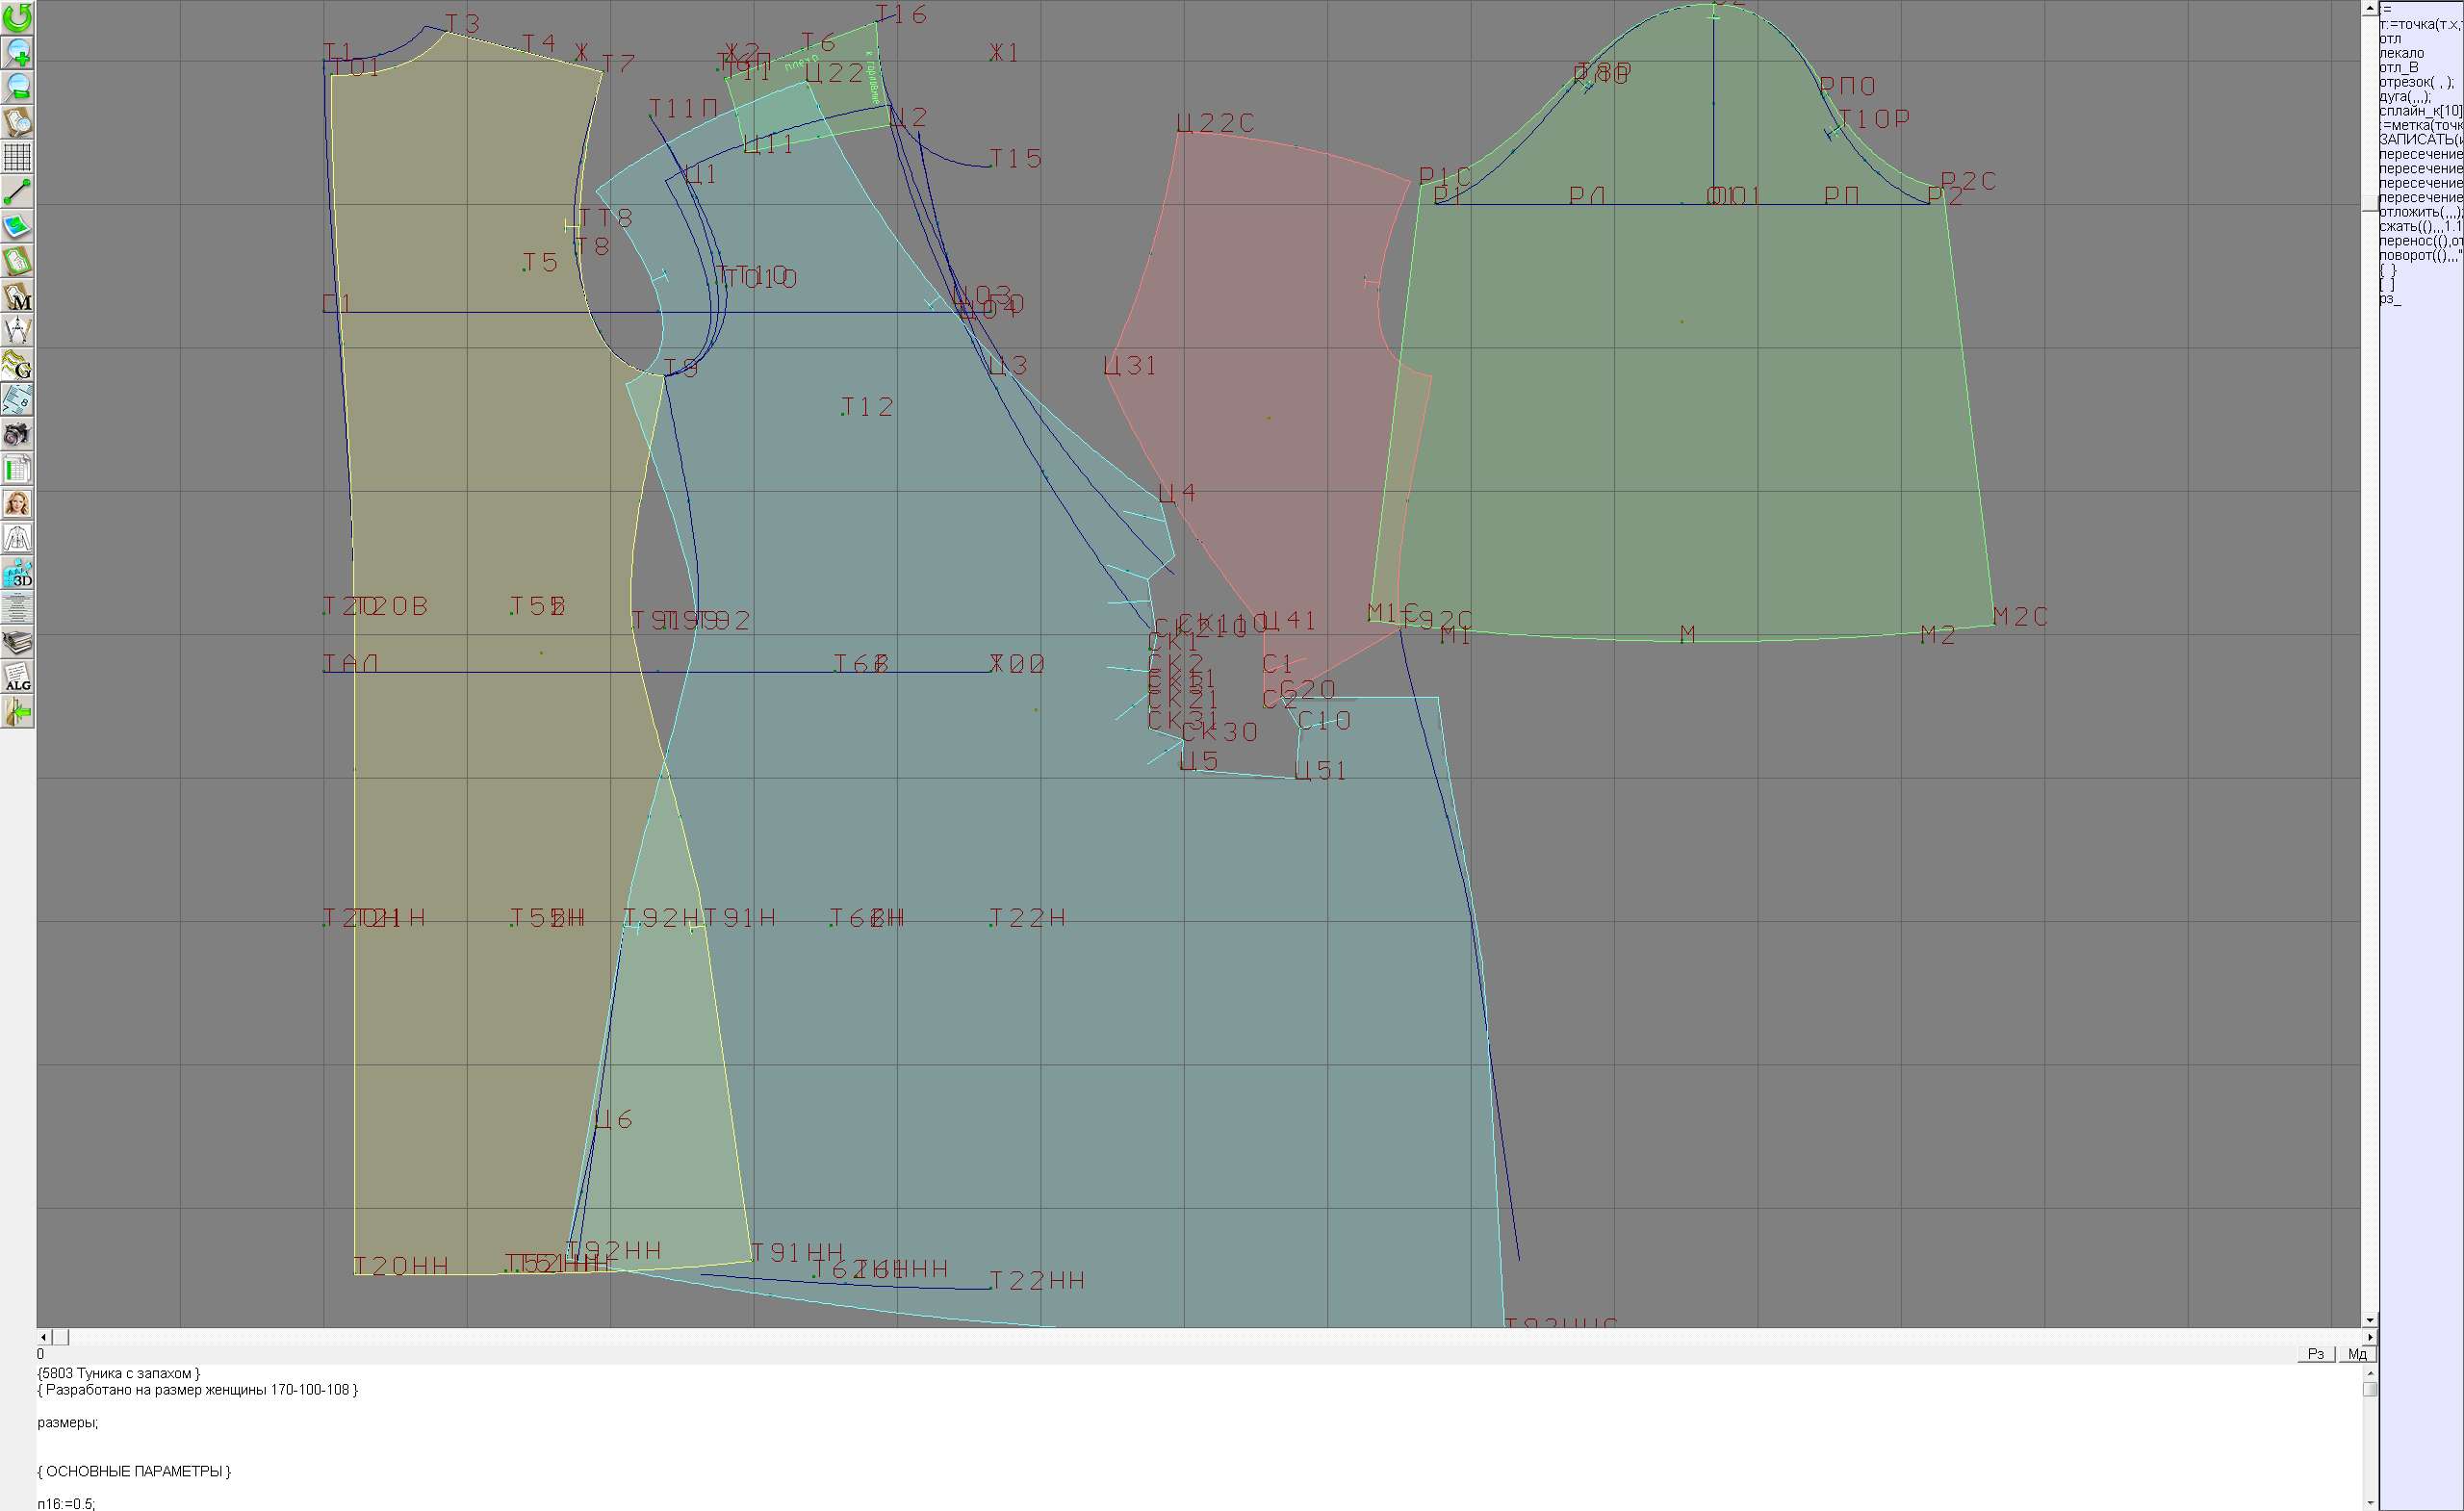The width and height of the screenshot is (2464, 1511).
Task: Click the green table spreadsheet icon
Action: [x=17, y=469]
